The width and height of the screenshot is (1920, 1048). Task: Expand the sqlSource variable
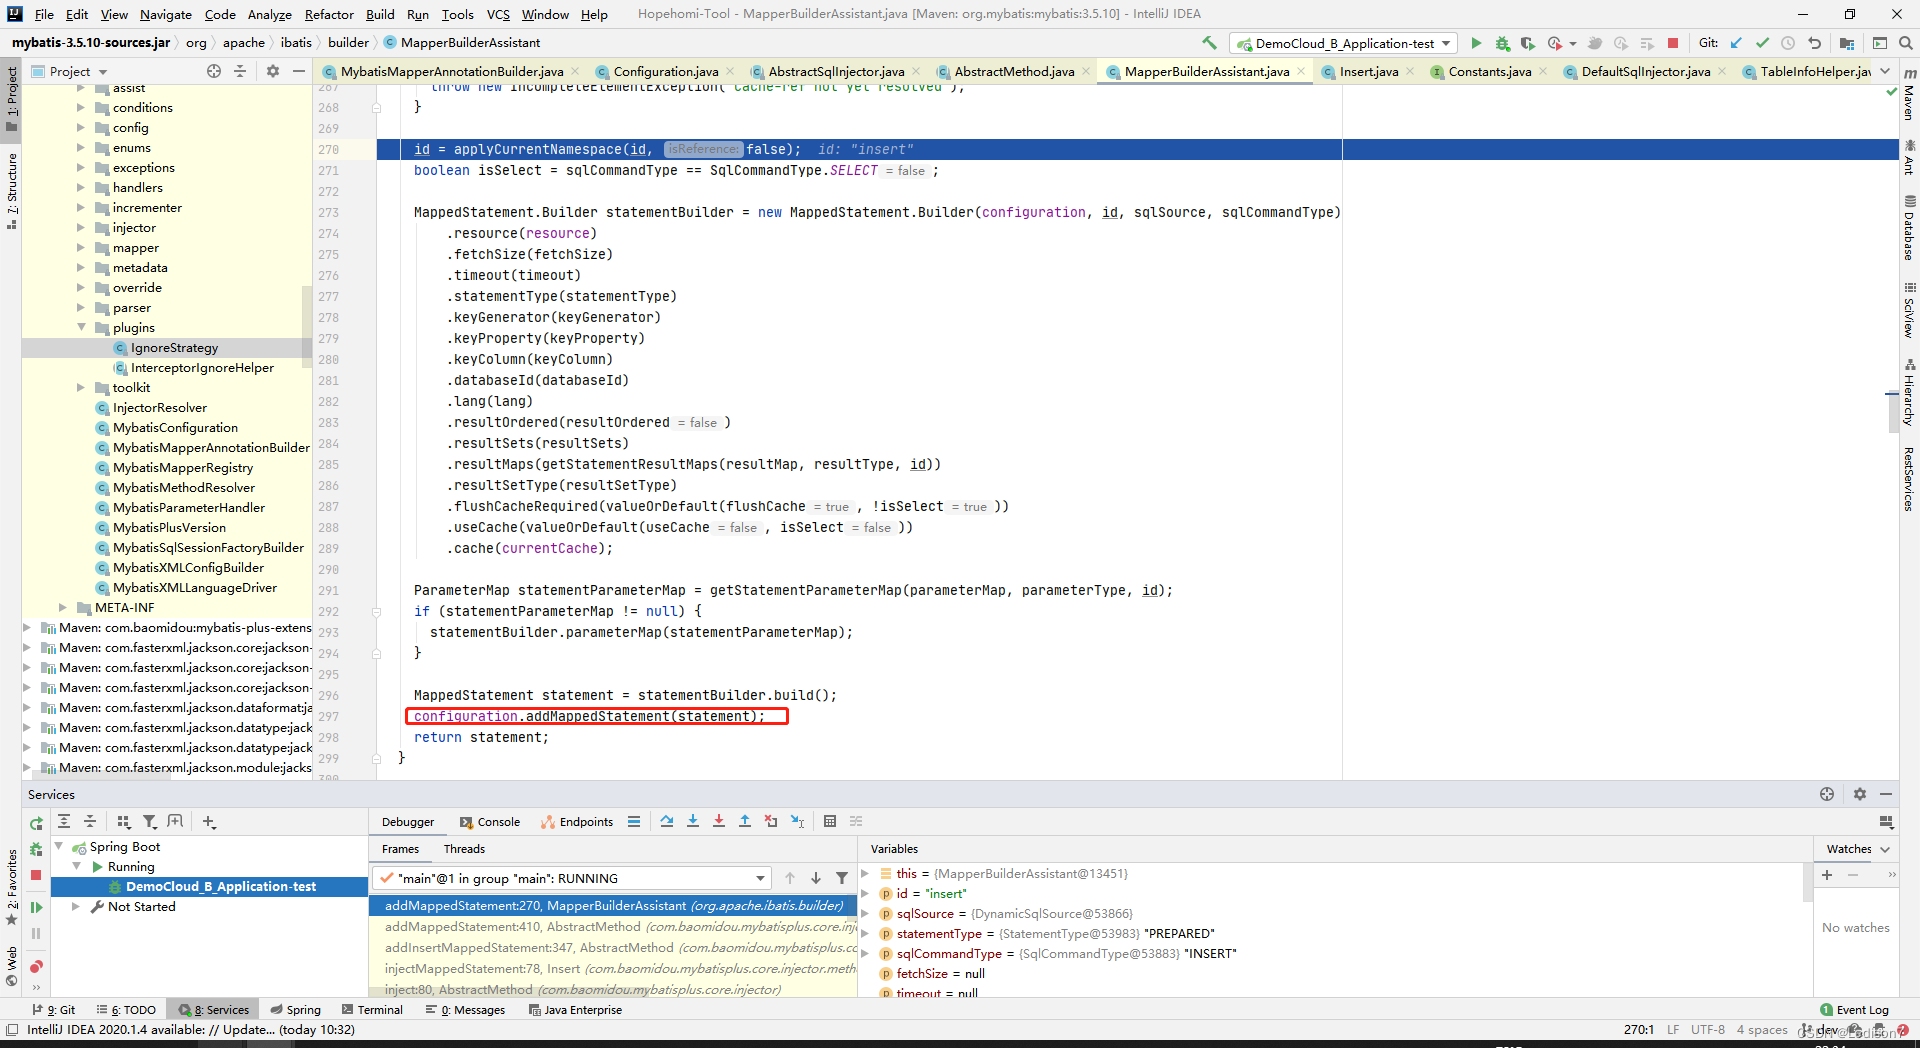866,914
